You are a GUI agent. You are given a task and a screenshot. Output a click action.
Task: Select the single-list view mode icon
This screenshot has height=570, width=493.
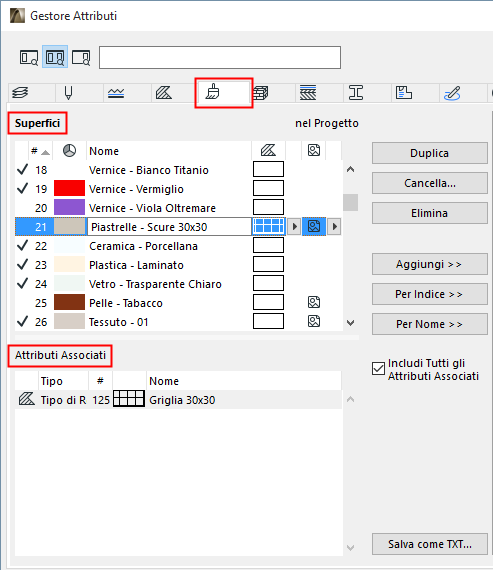point(29,57)
